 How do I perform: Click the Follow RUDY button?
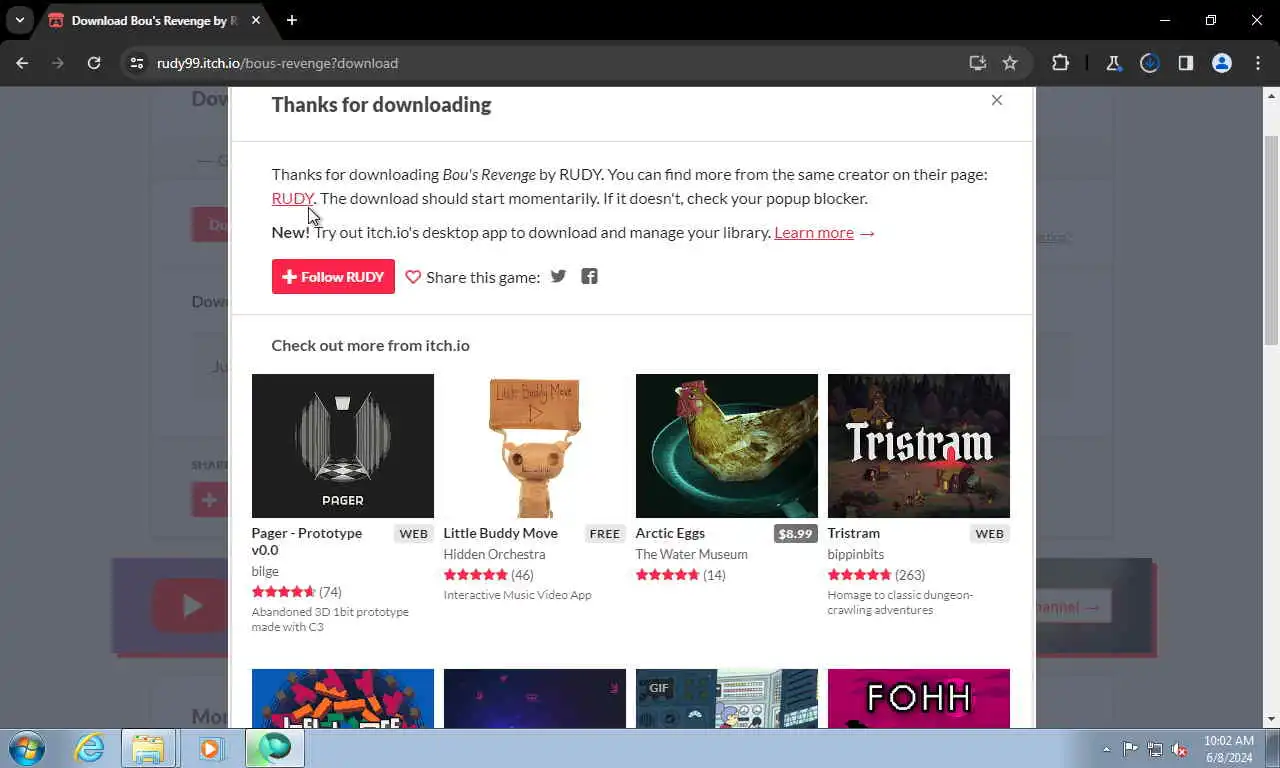tap(333, 277)
